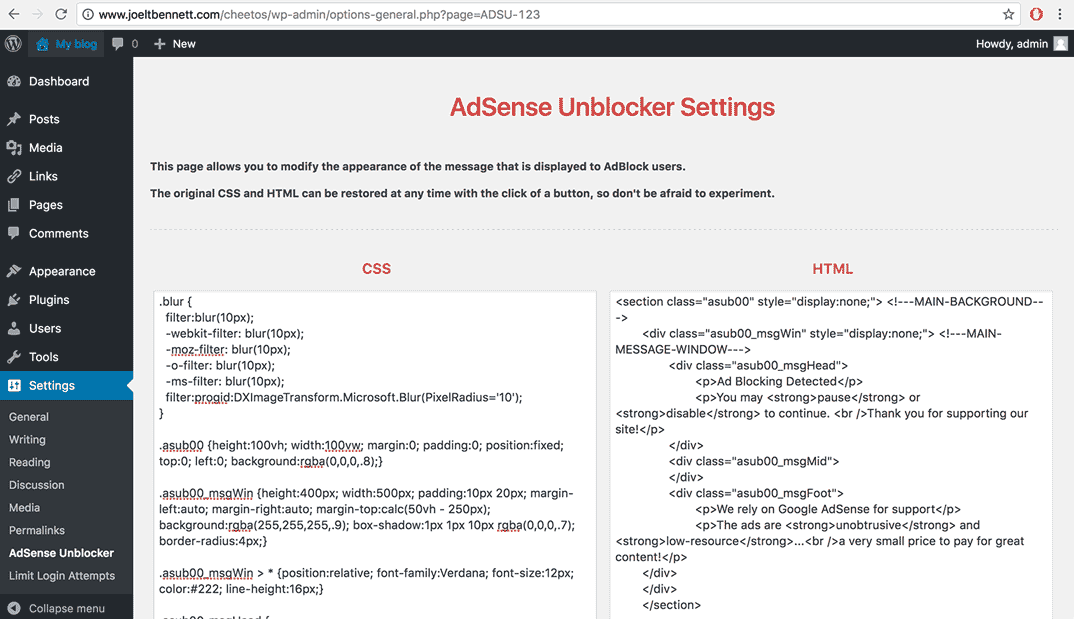The height and width of the screenshot is (619, 1074).
Task: Open General settings submenu
Action: pyautogui.click(x=29, y=417)
